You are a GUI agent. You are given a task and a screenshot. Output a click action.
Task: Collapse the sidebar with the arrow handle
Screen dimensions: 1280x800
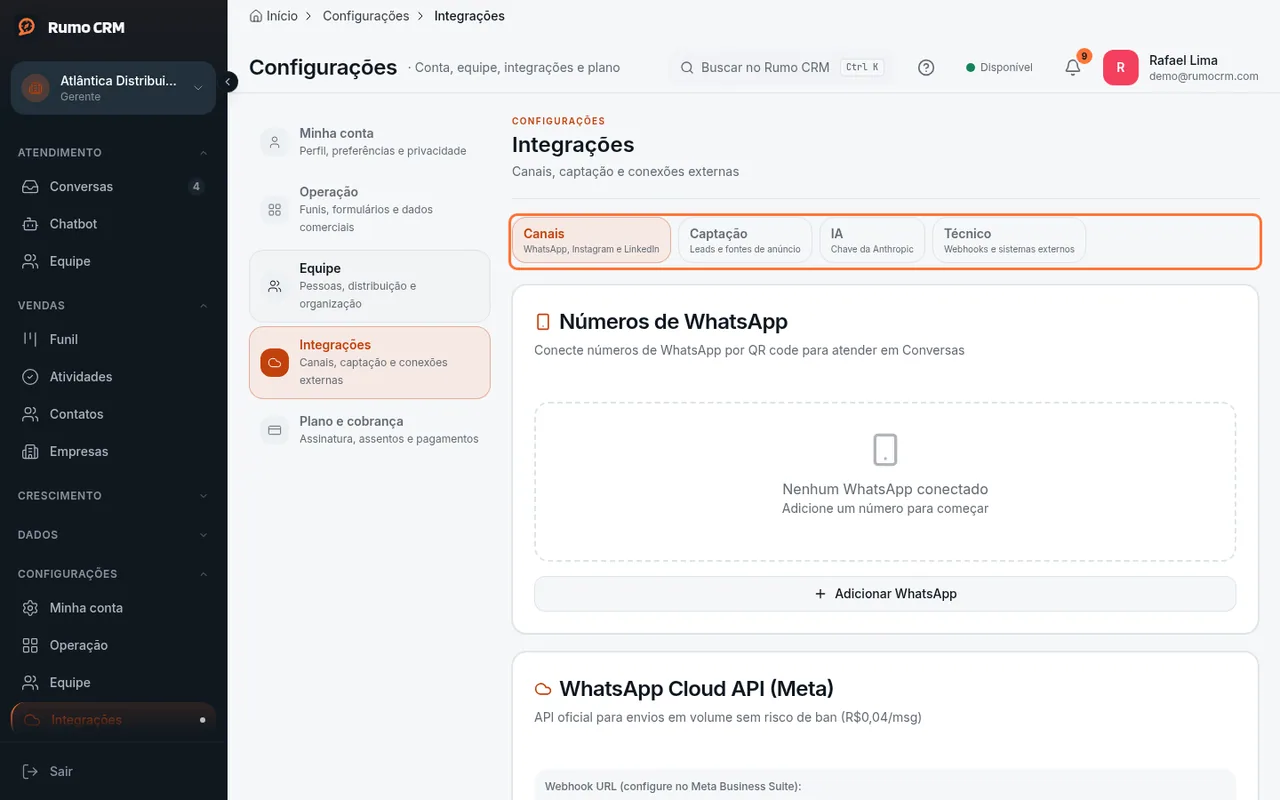click(x=228, y=82)
